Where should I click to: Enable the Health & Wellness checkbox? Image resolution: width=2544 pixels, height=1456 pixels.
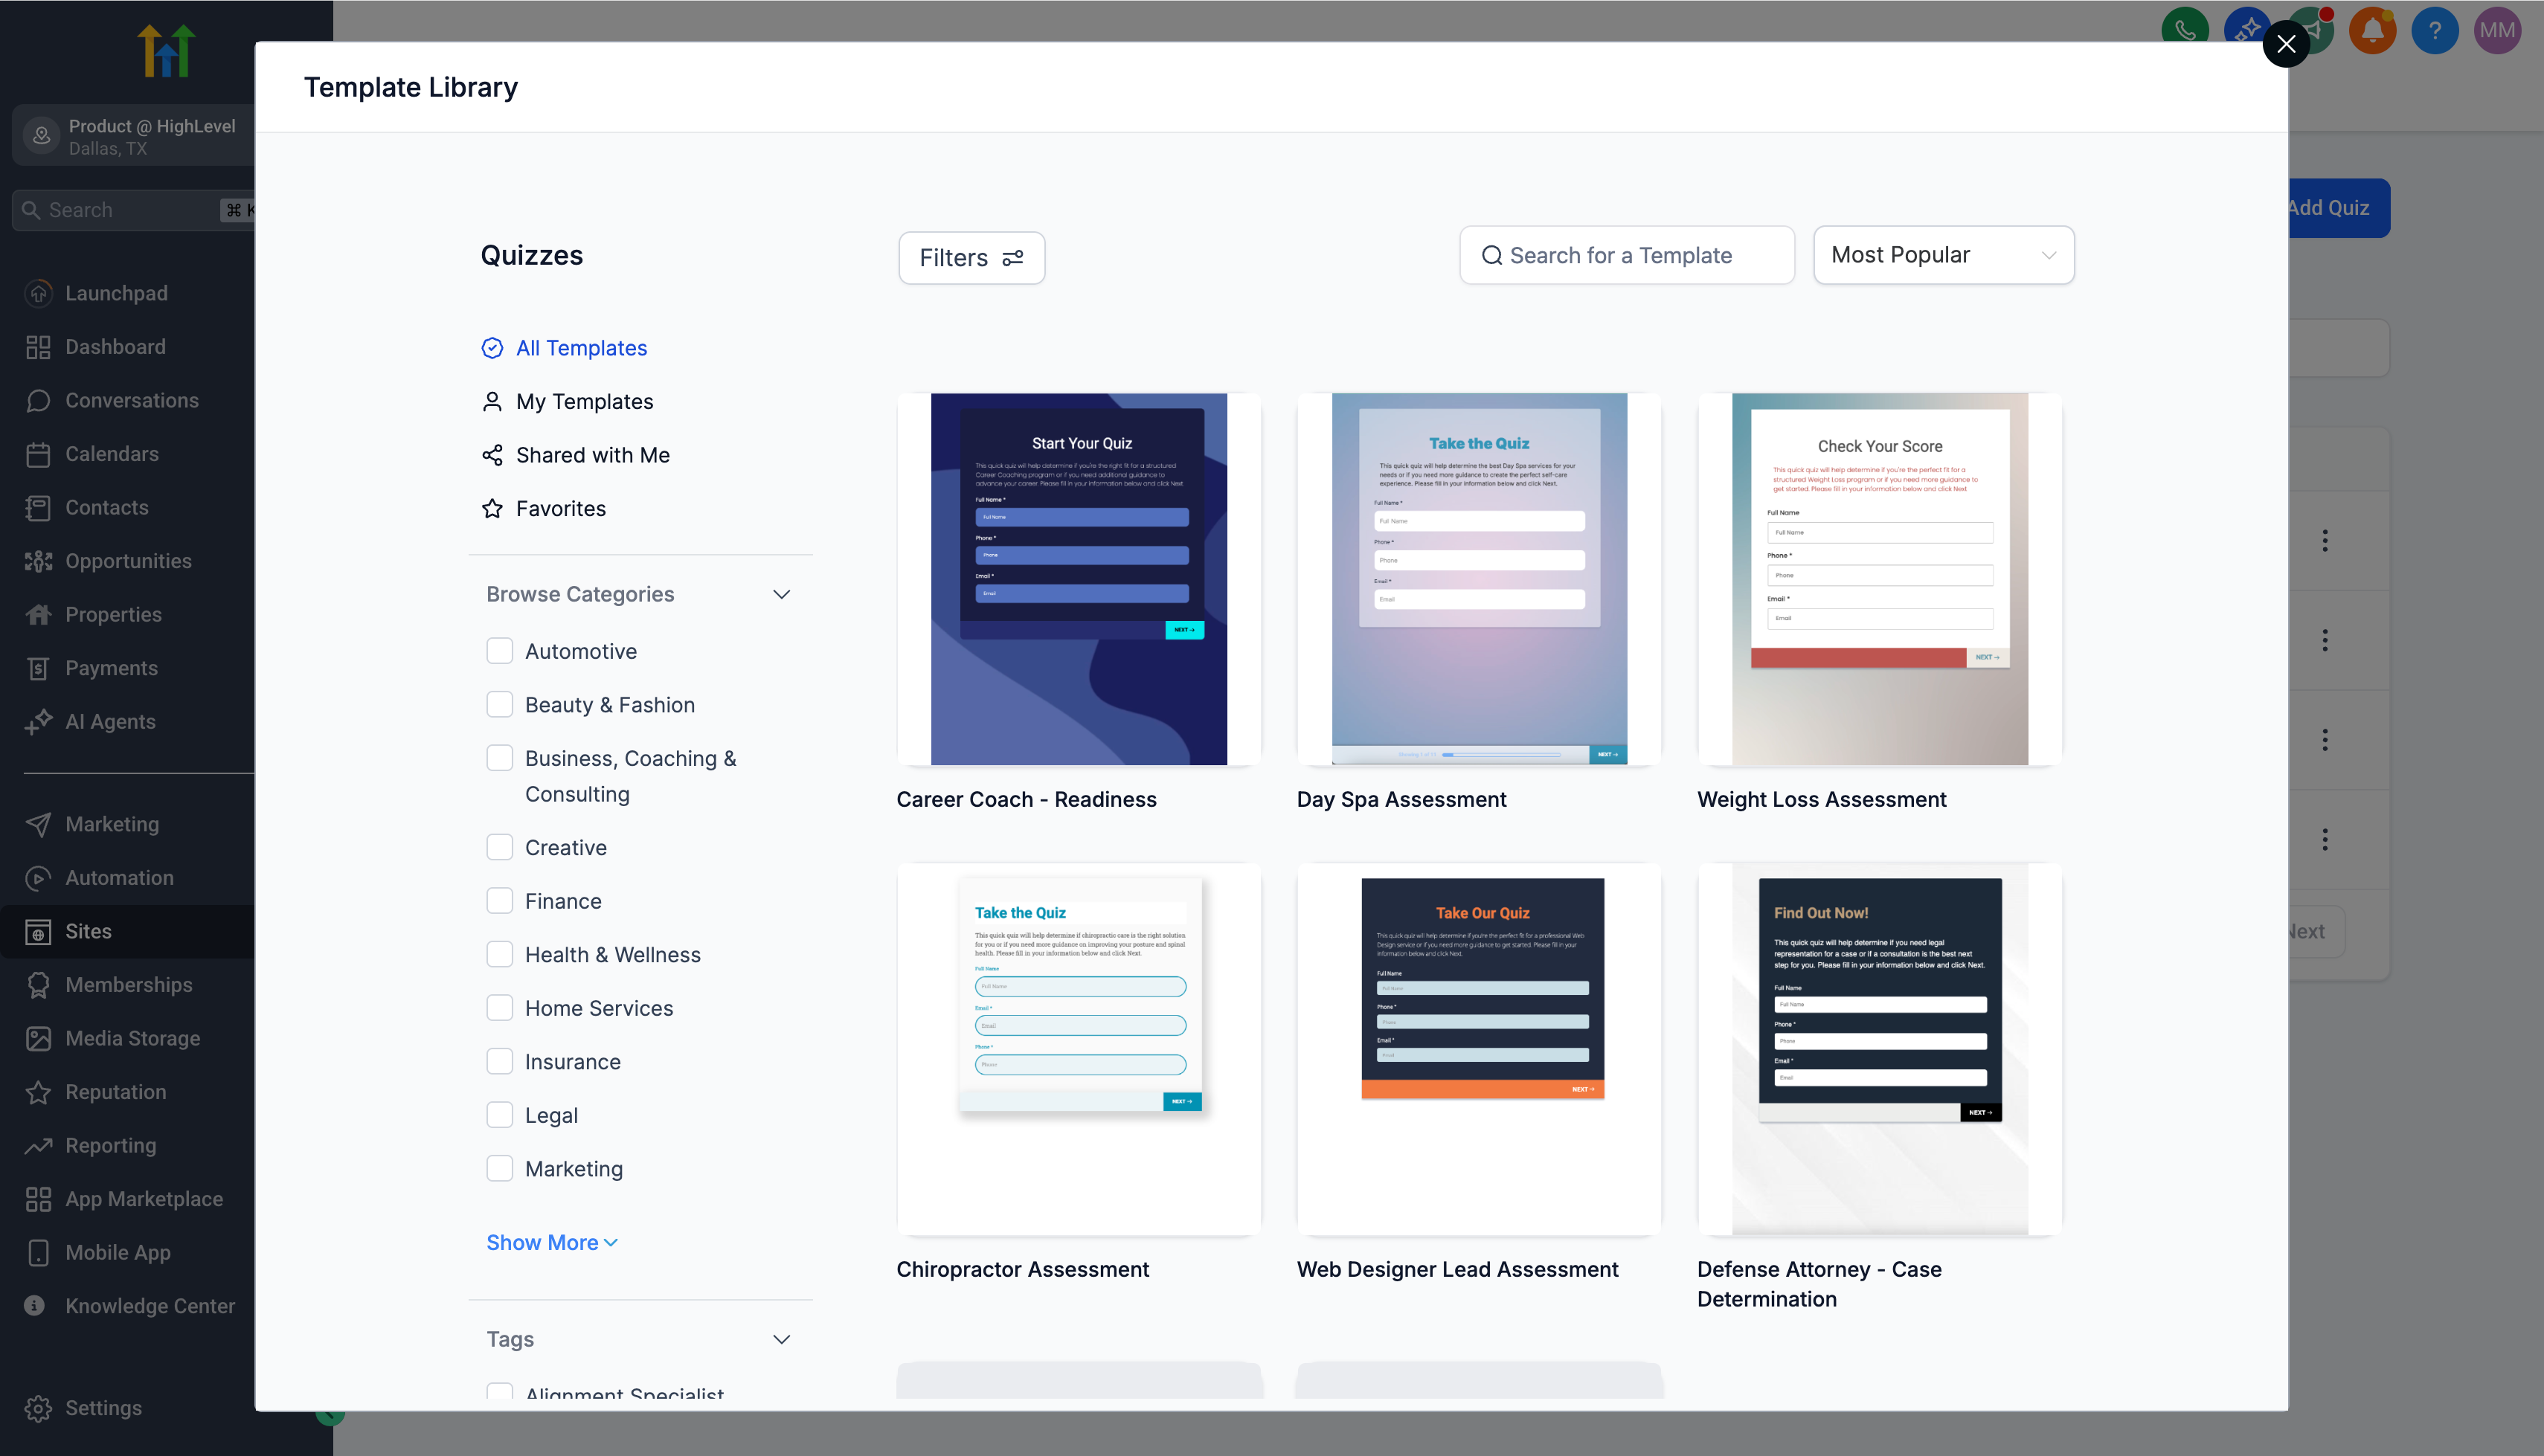tap(499, 954)
